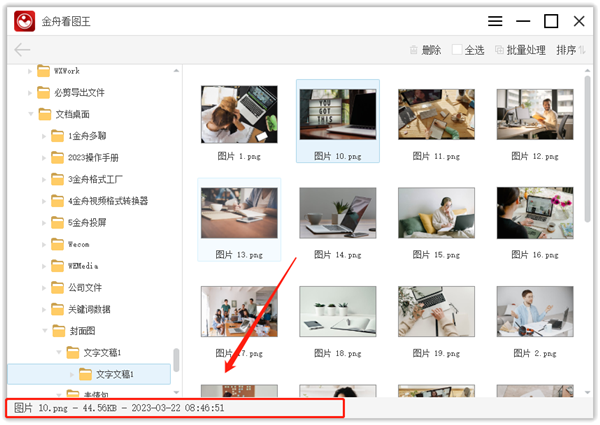Expand the WXWork tree node
This screenshot has height=425, width=600.
click(29, 71)
